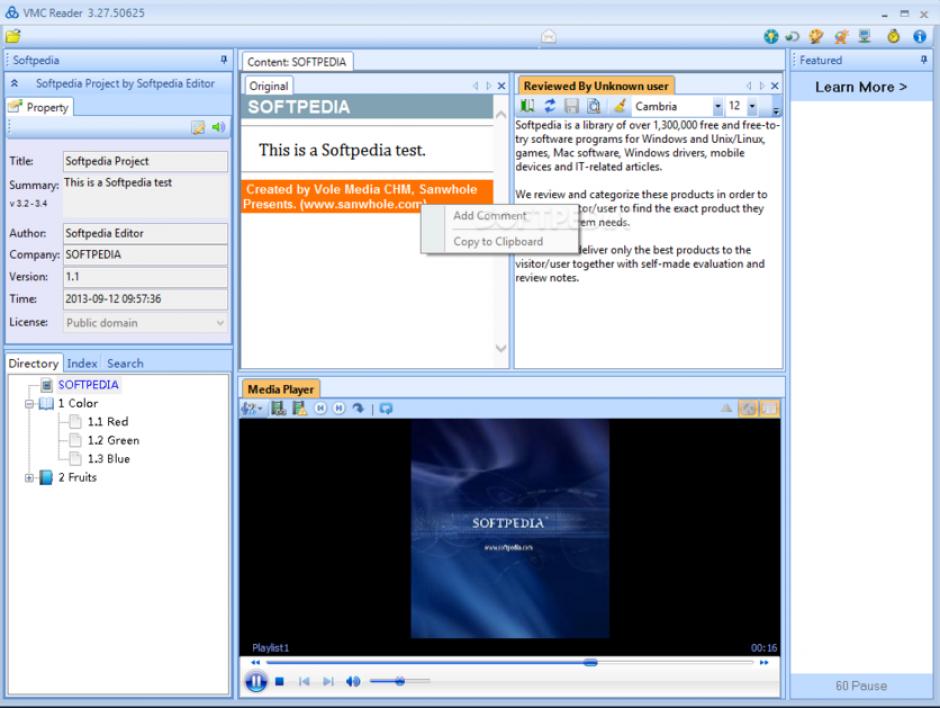This screenshot has width=940, height=708.
Task: Click the yellow stopwatch icon in top toolbar
Action: pyautogui.click(x=893, y=37)
